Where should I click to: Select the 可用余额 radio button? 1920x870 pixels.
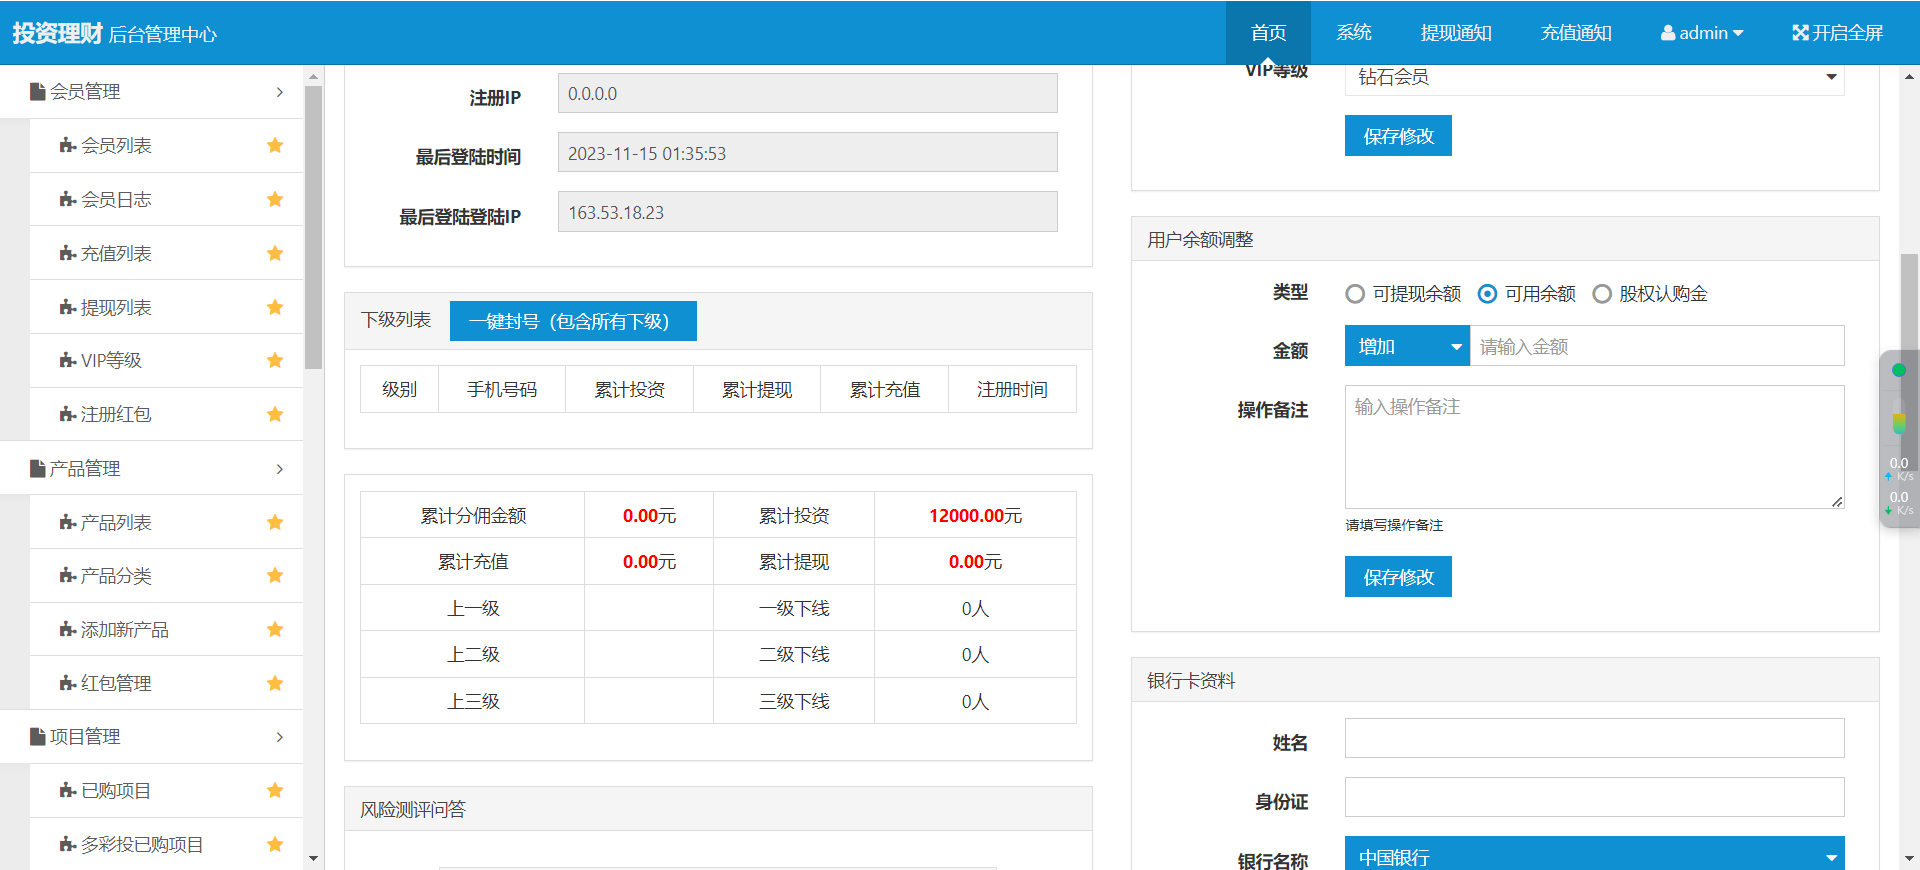[x=1487, y=294]
